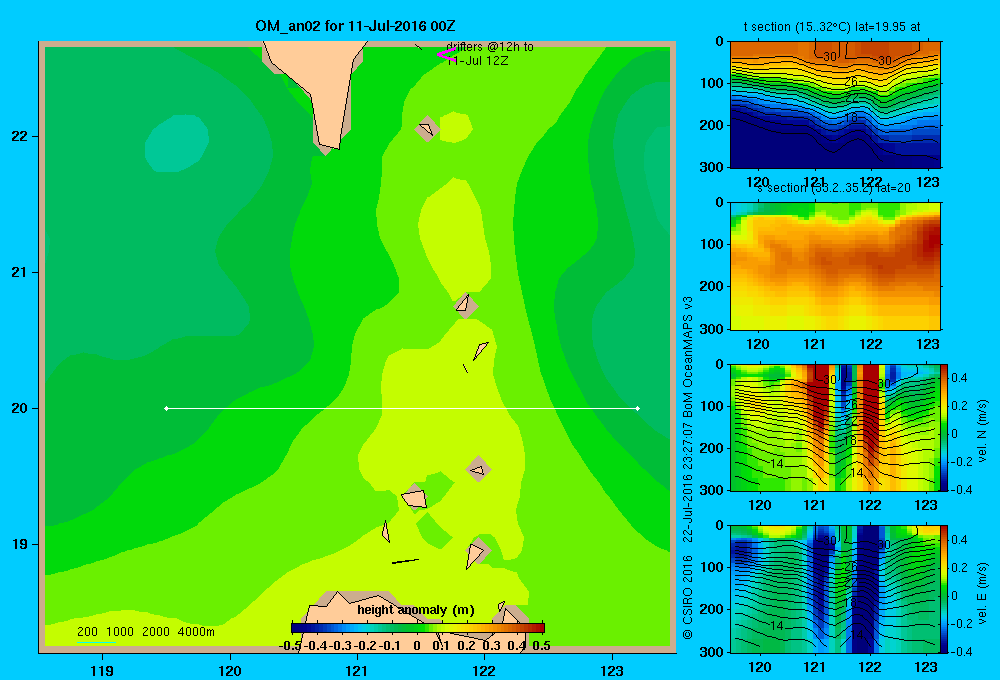Click the "vel. N (m/s)" axis label
The image size is (1000, 680).
[x=983, y=431]
